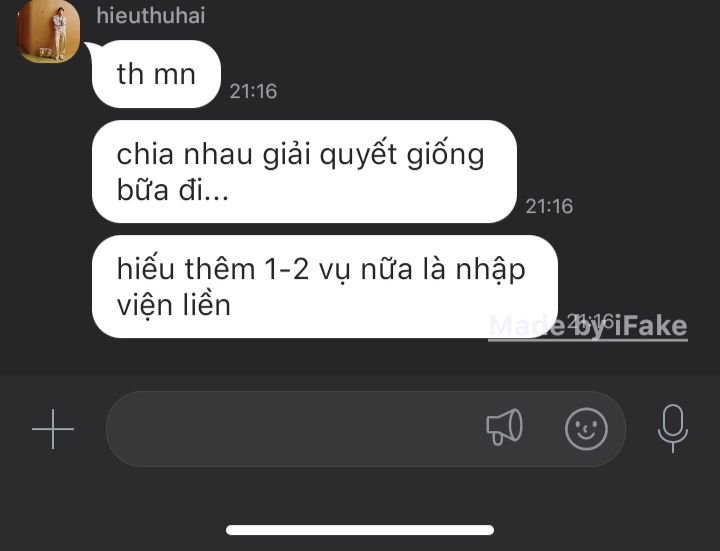720x551 pixels.
Task: Open the smiley emoji picker
Action: click(x=586, y=429)
